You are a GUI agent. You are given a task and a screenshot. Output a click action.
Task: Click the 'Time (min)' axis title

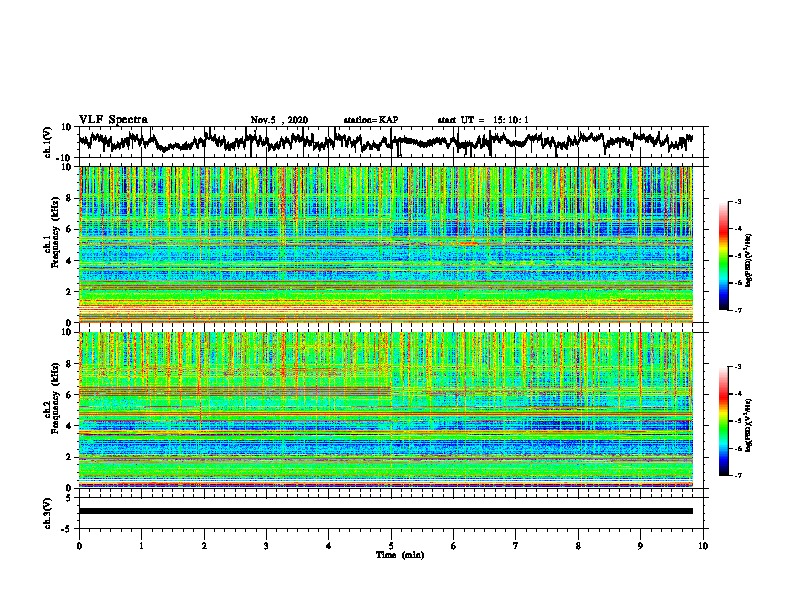400,555
